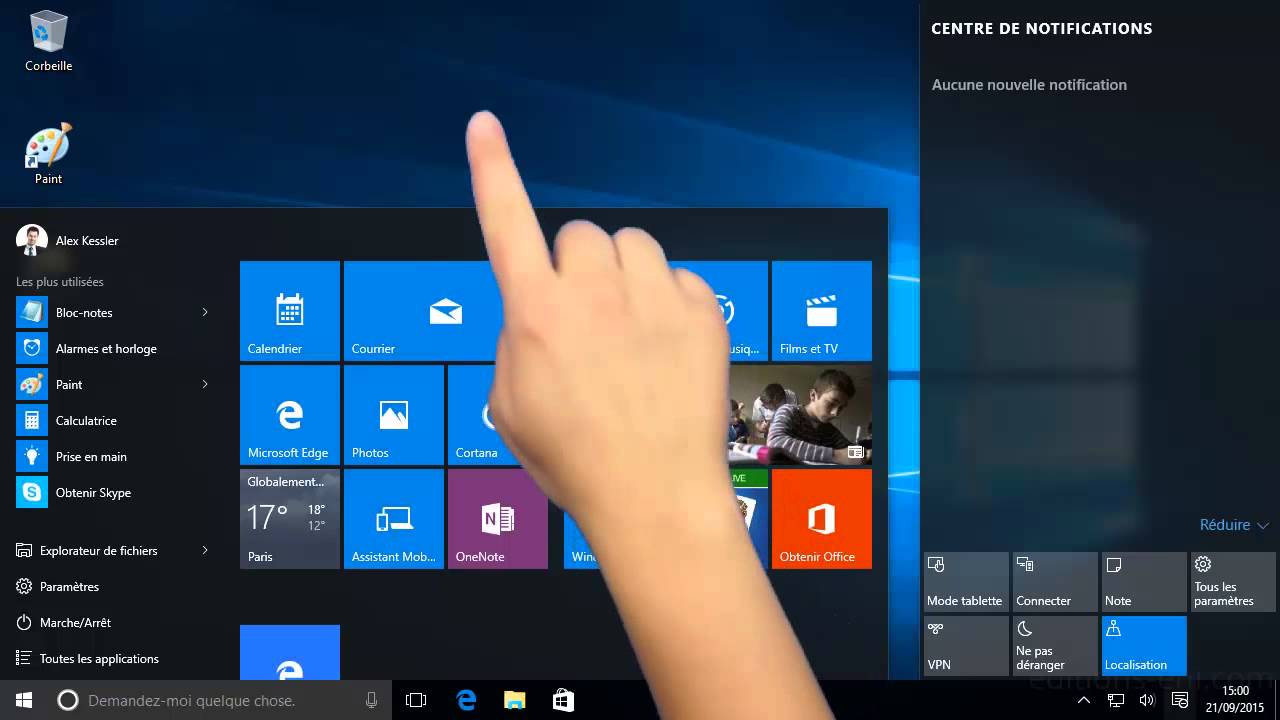
Task: Click the Alex Kessler user account
Action: (68, 240)
